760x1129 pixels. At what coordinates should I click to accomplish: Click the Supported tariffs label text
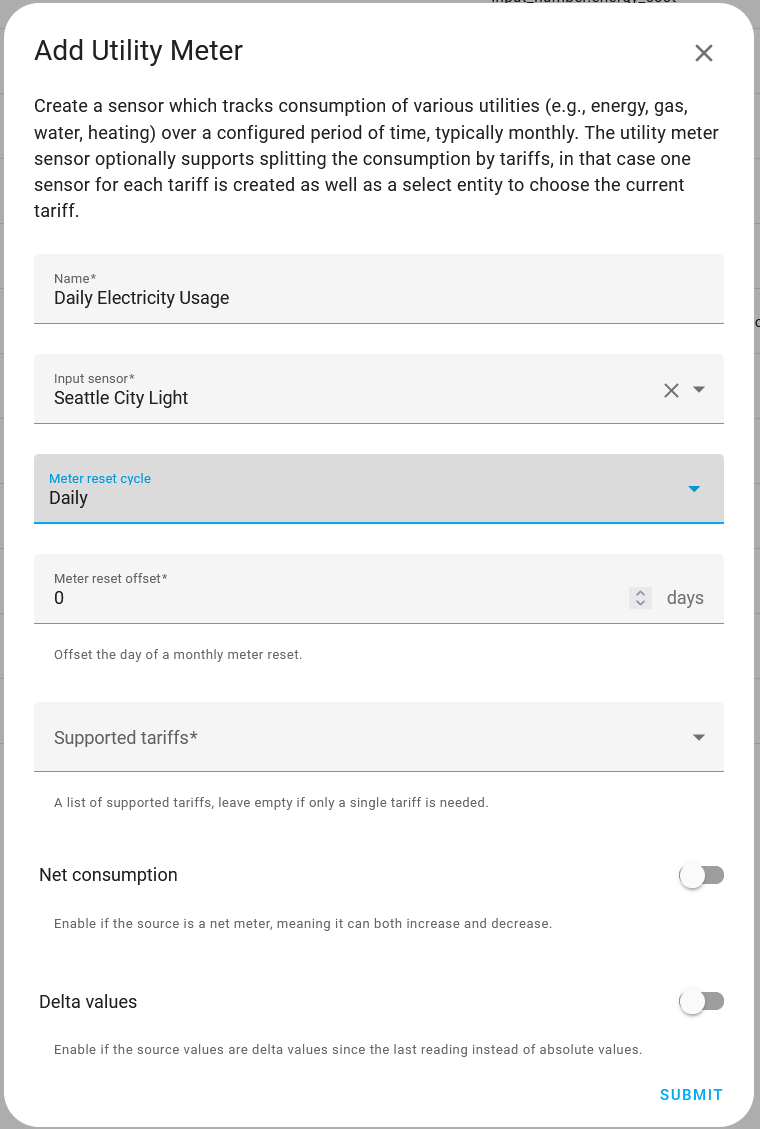click(x=126, y=737)
